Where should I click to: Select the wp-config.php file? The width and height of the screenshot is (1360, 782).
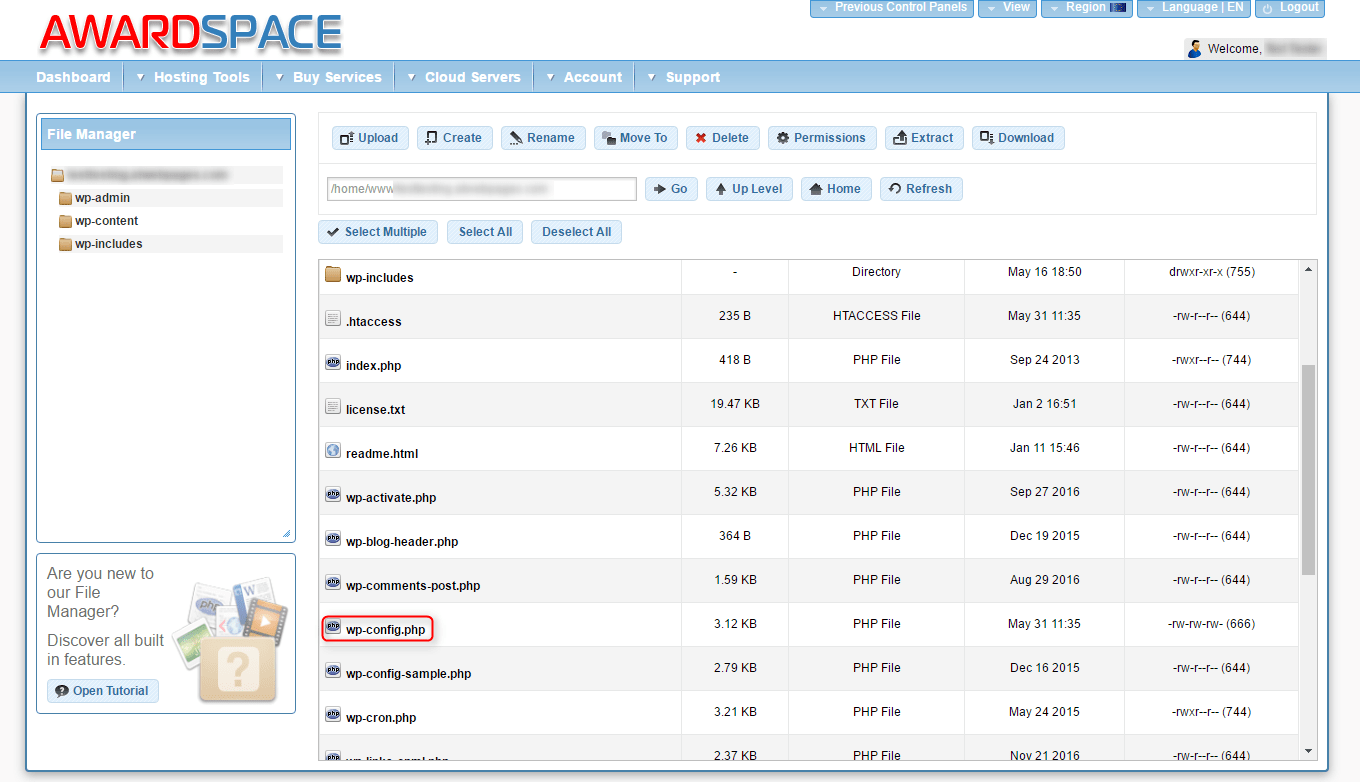[x=385, y=630]
